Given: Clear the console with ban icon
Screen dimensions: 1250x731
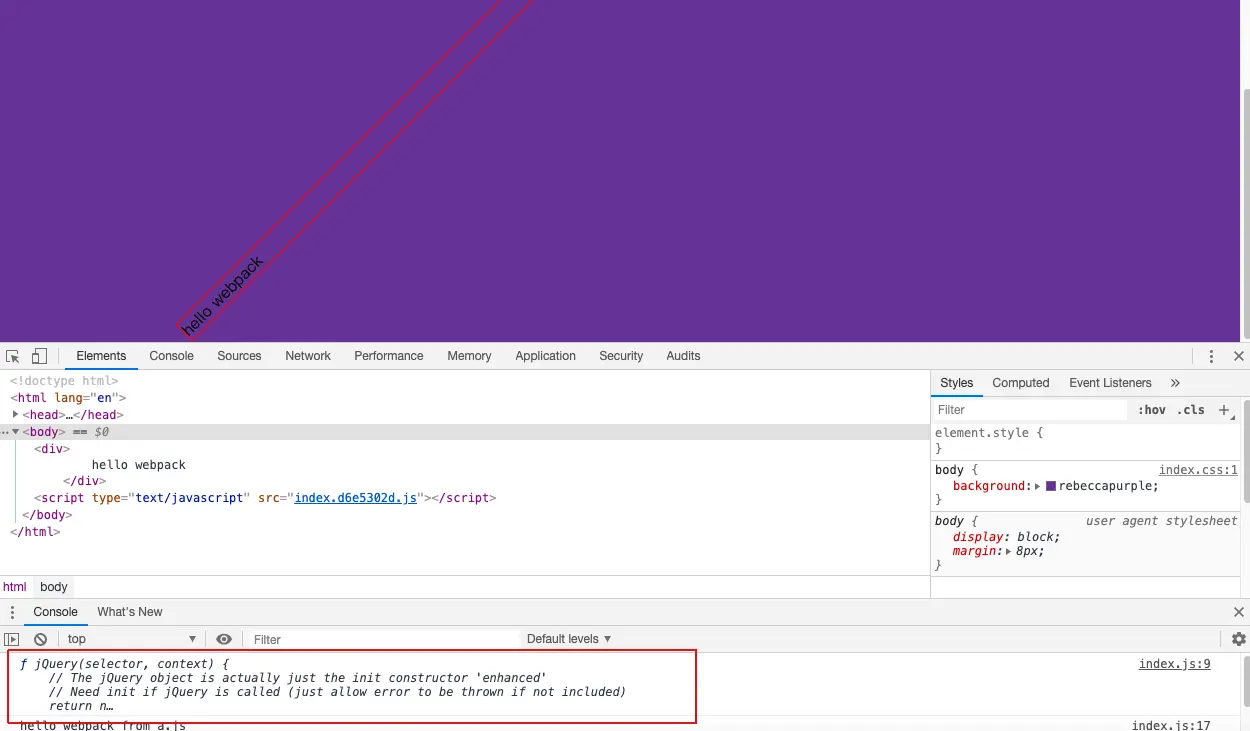Looking at the screenshot, I should coord(40,639).
